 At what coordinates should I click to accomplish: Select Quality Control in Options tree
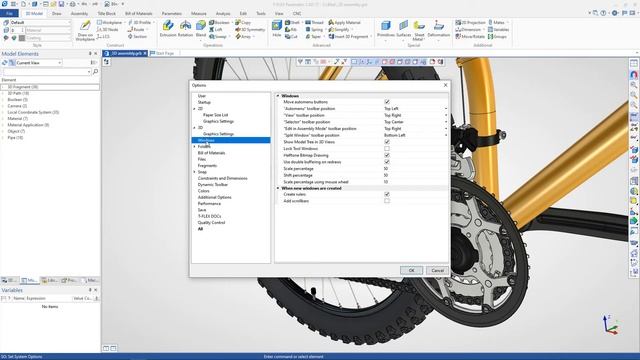[211, 222]
